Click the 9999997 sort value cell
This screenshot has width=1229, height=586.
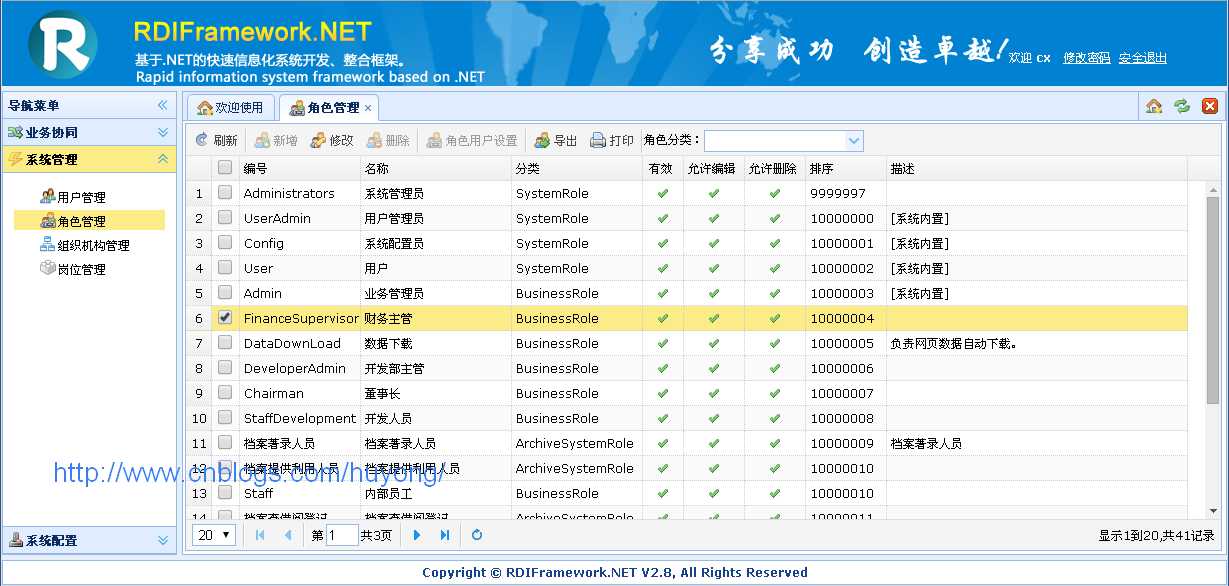pos(845,193)
